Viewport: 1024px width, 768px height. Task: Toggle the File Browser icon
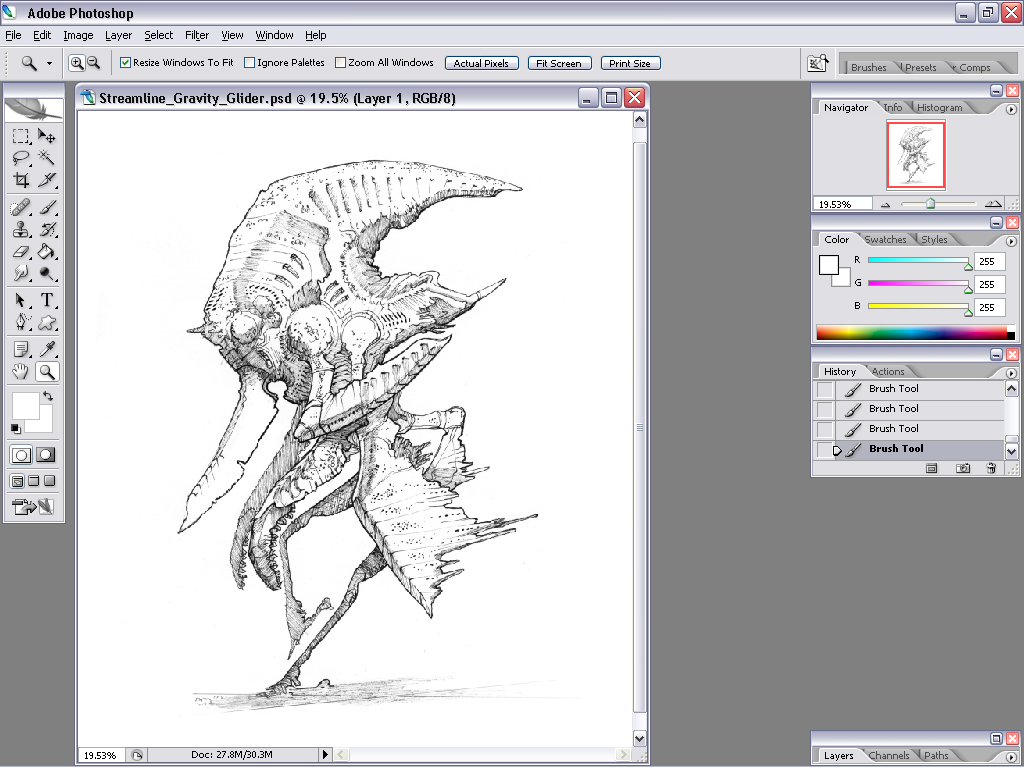click(818, 63)
